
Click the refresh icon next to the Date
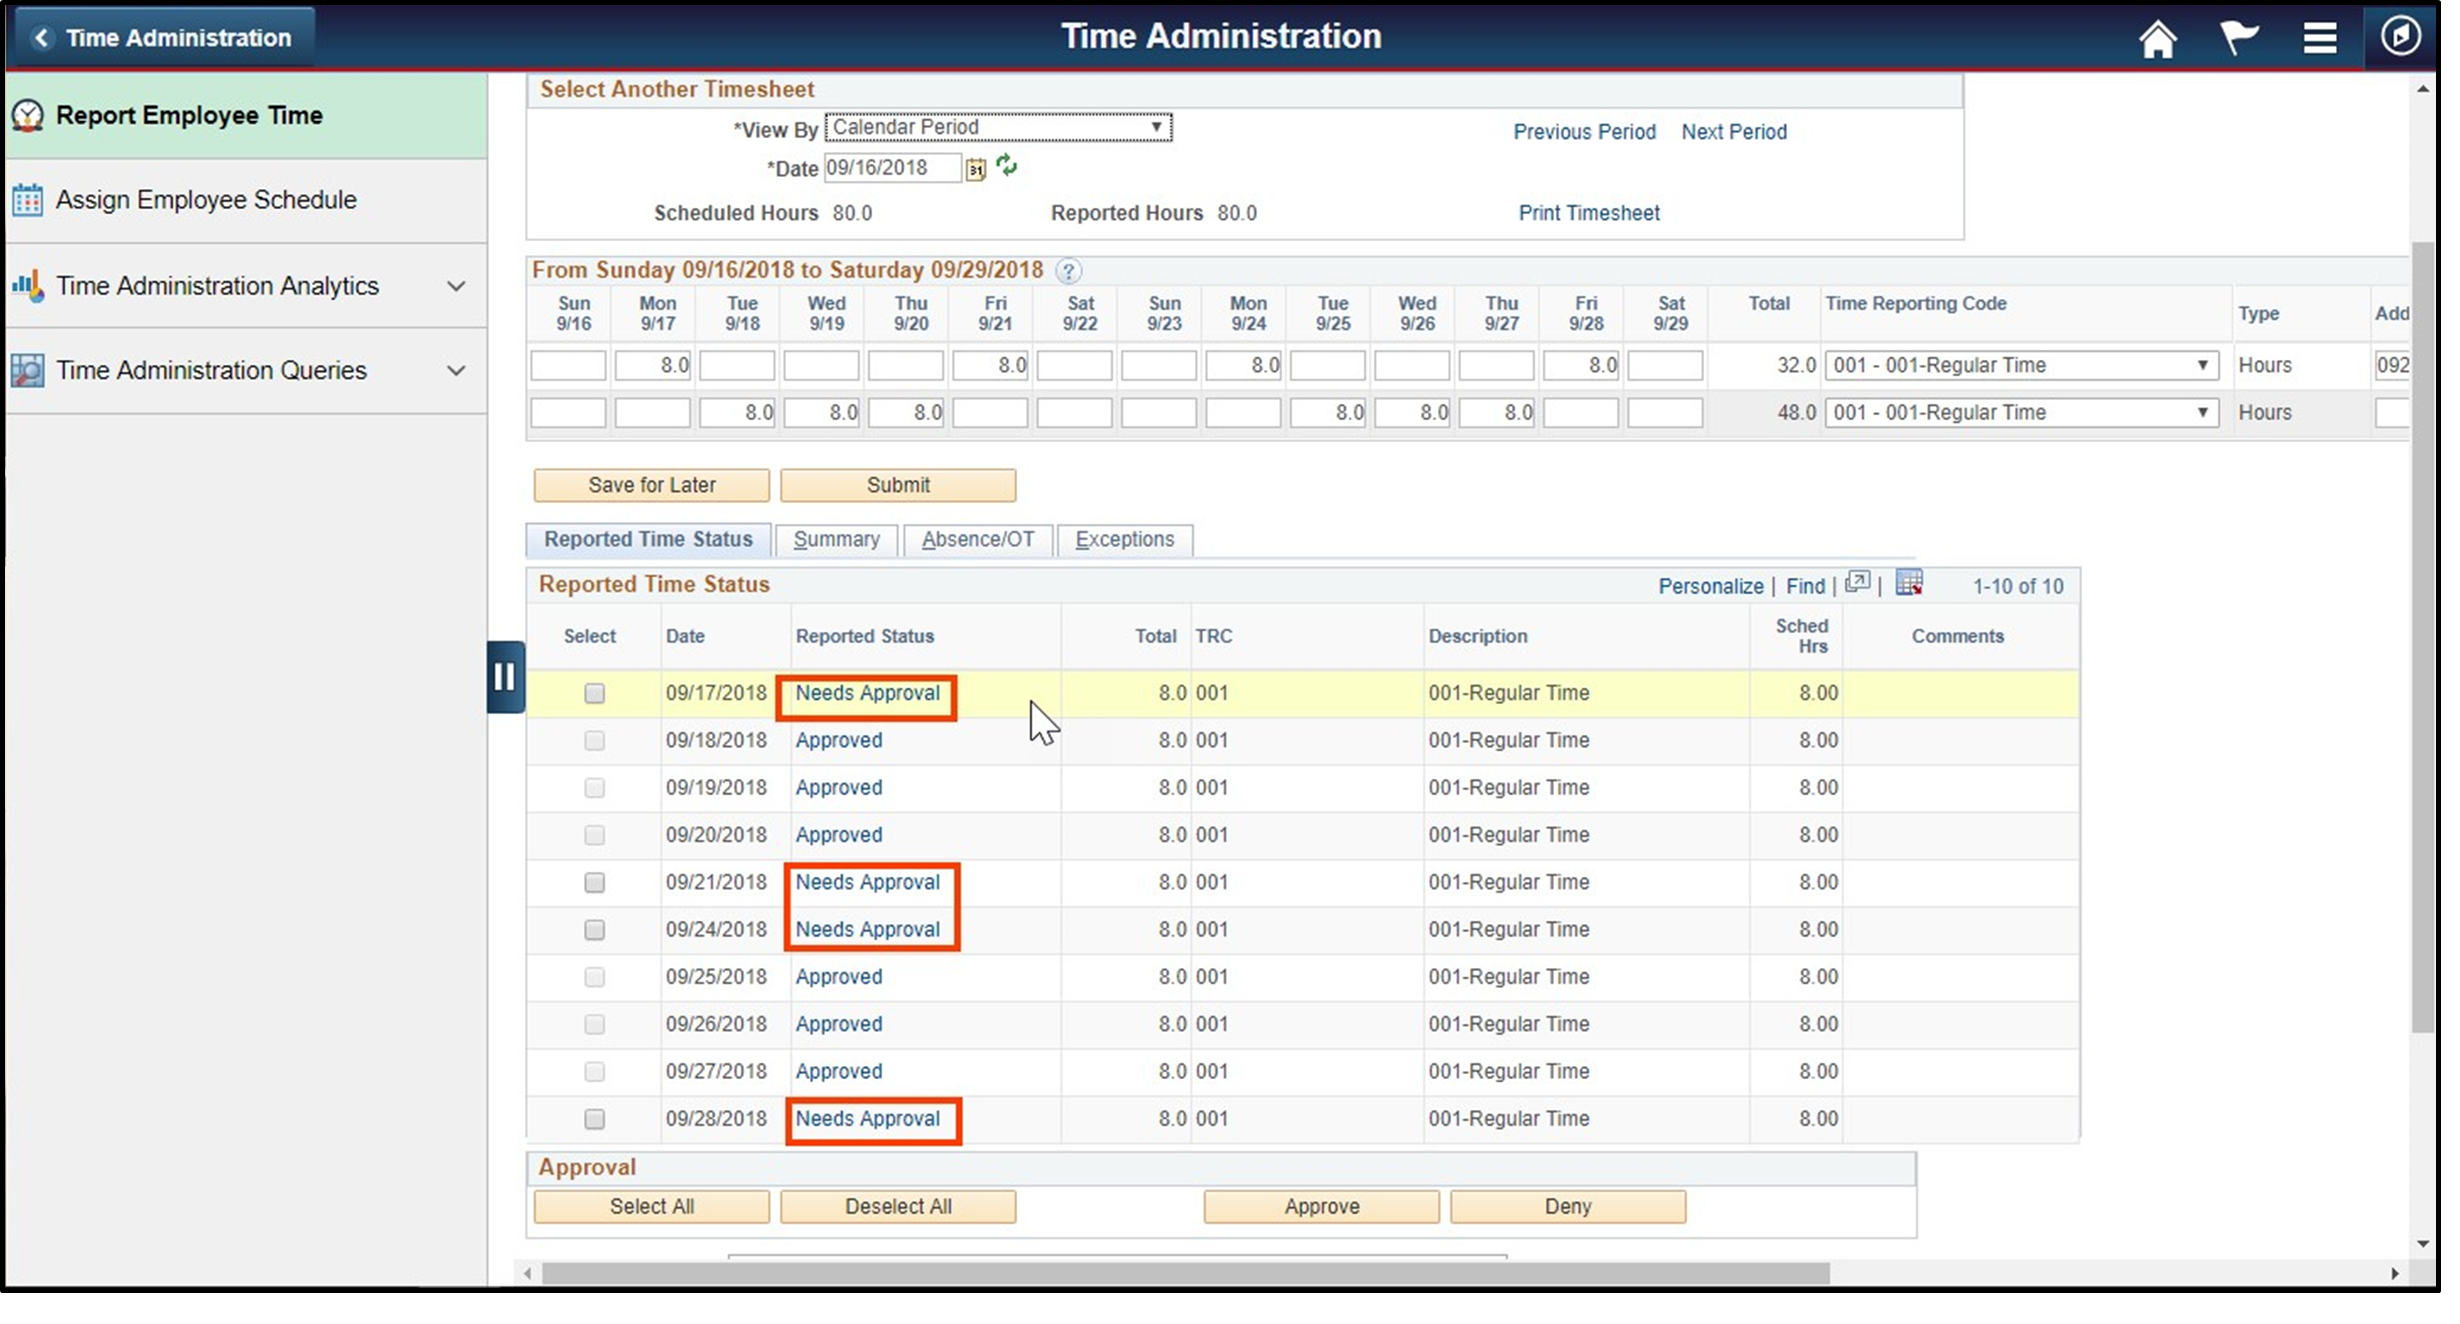click(x=1006, y=167)
